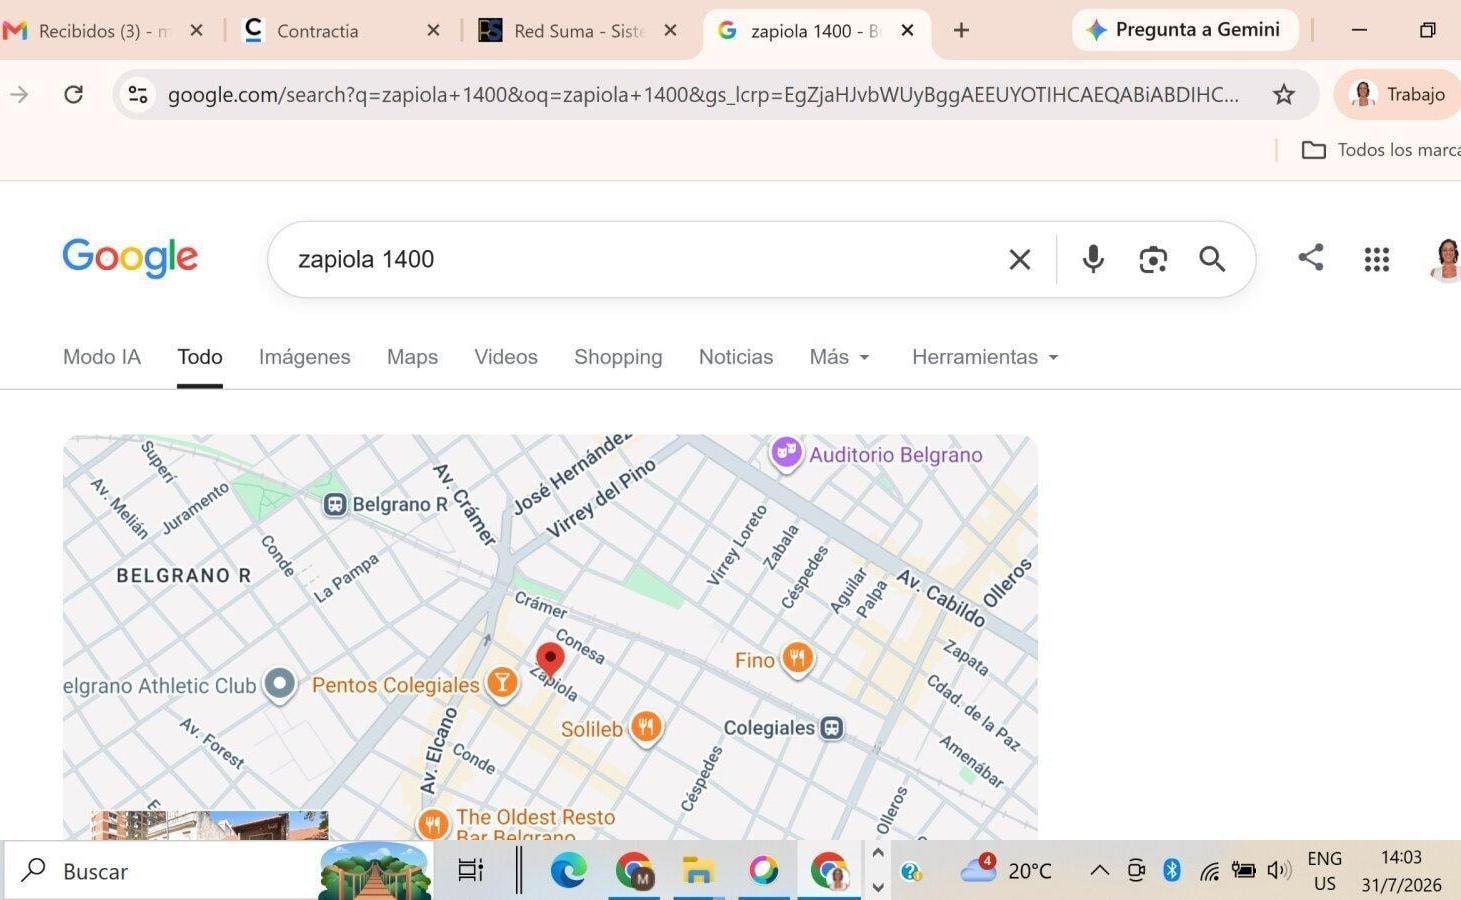The image size is (1461, 900).
Task: Click the zapiola 1400 search field
Action: tap(640, 259)
